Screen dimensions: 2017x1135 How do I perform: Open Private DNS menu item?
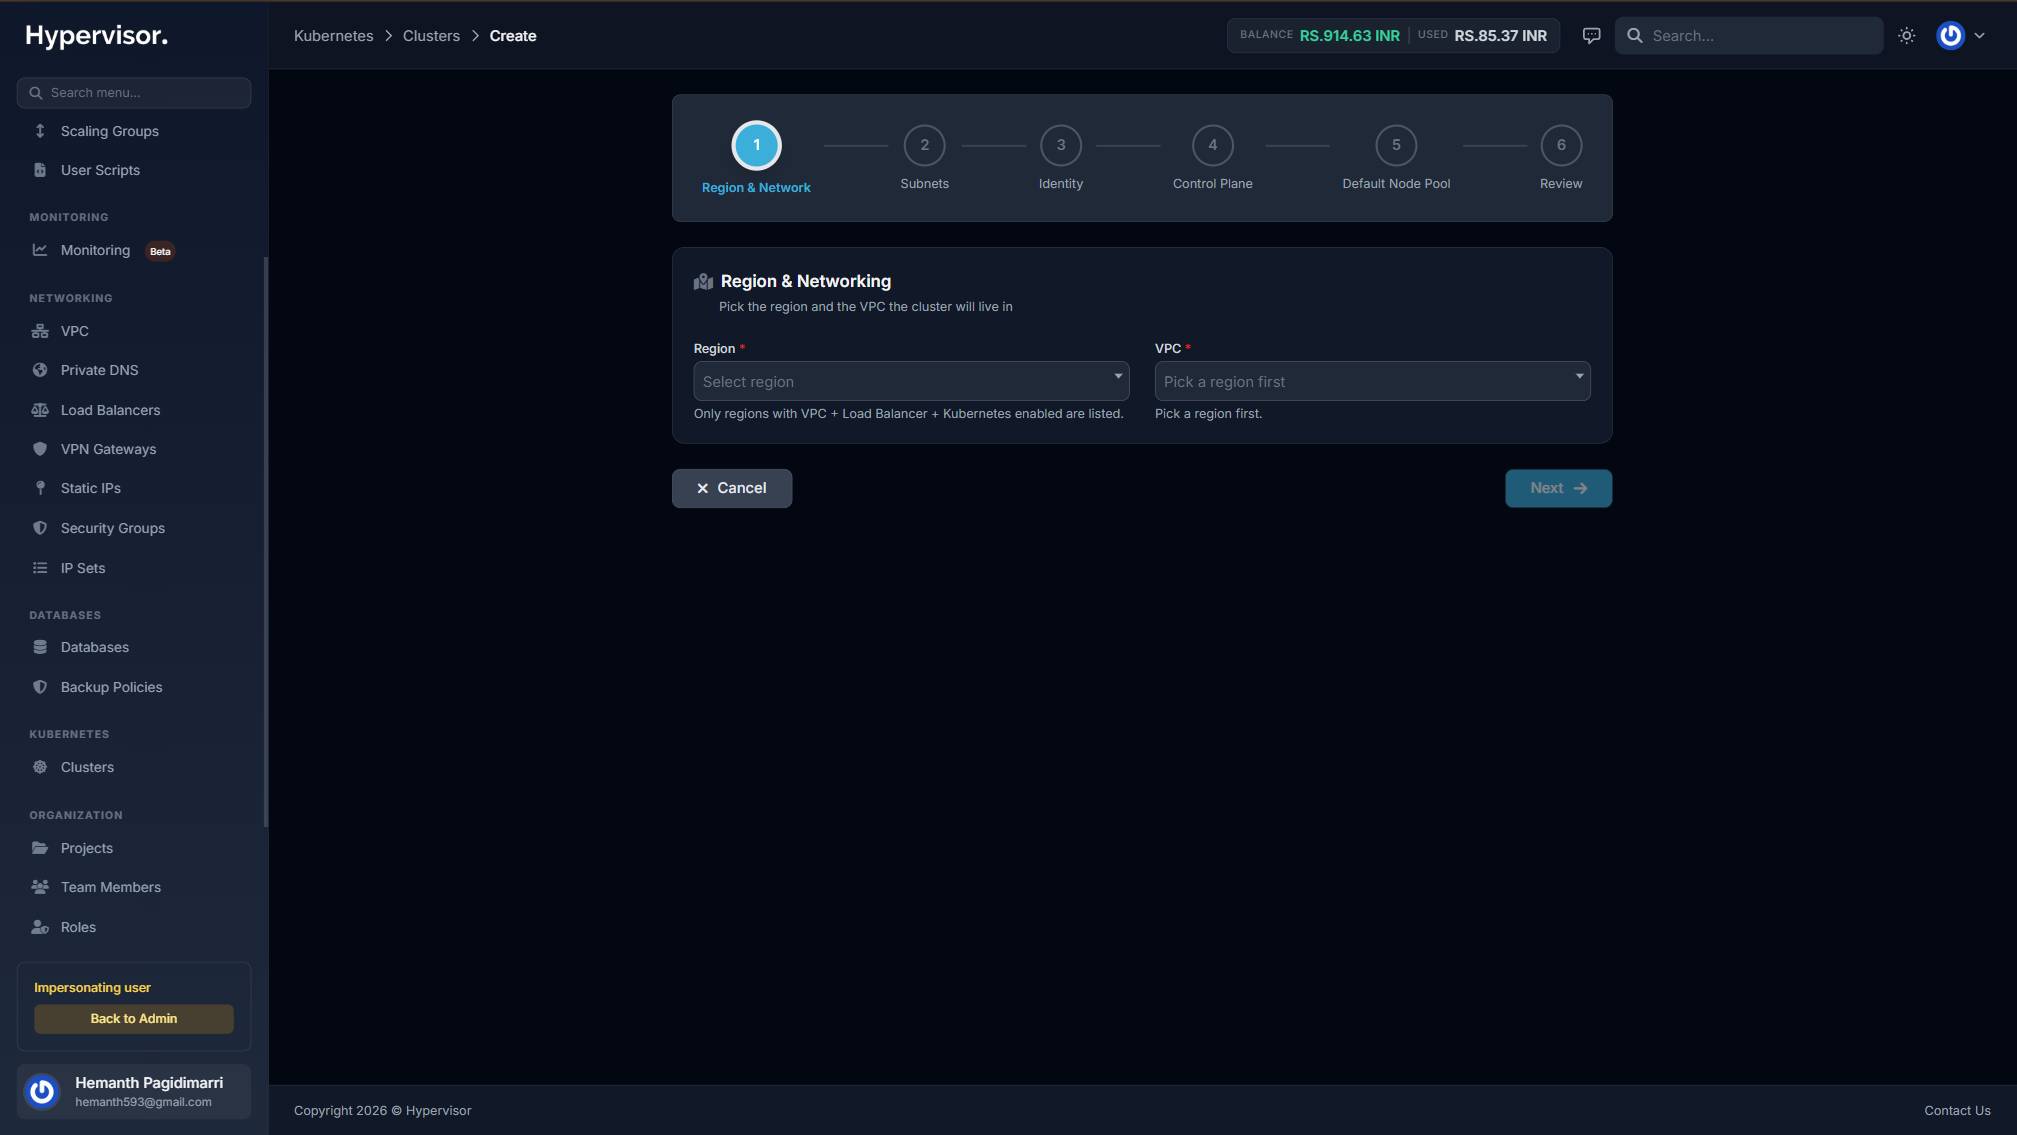134,370
